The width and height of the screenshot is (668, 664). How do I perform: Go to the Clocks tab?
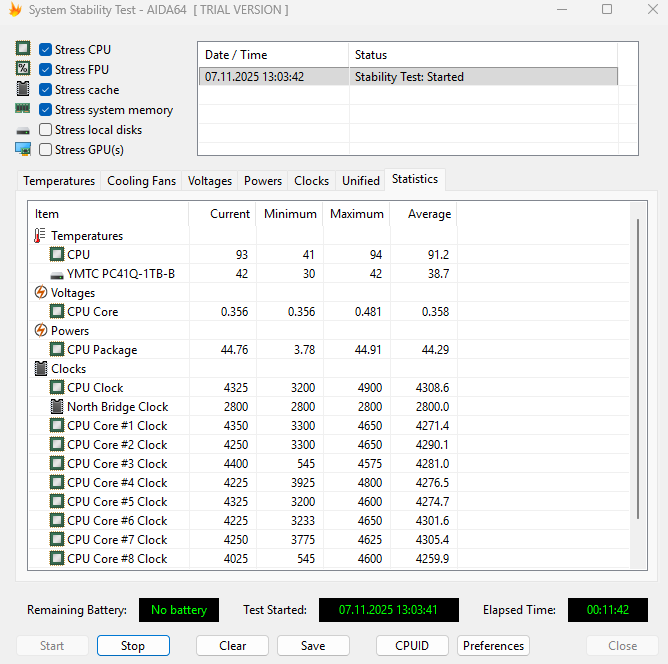tap(311, 181)
